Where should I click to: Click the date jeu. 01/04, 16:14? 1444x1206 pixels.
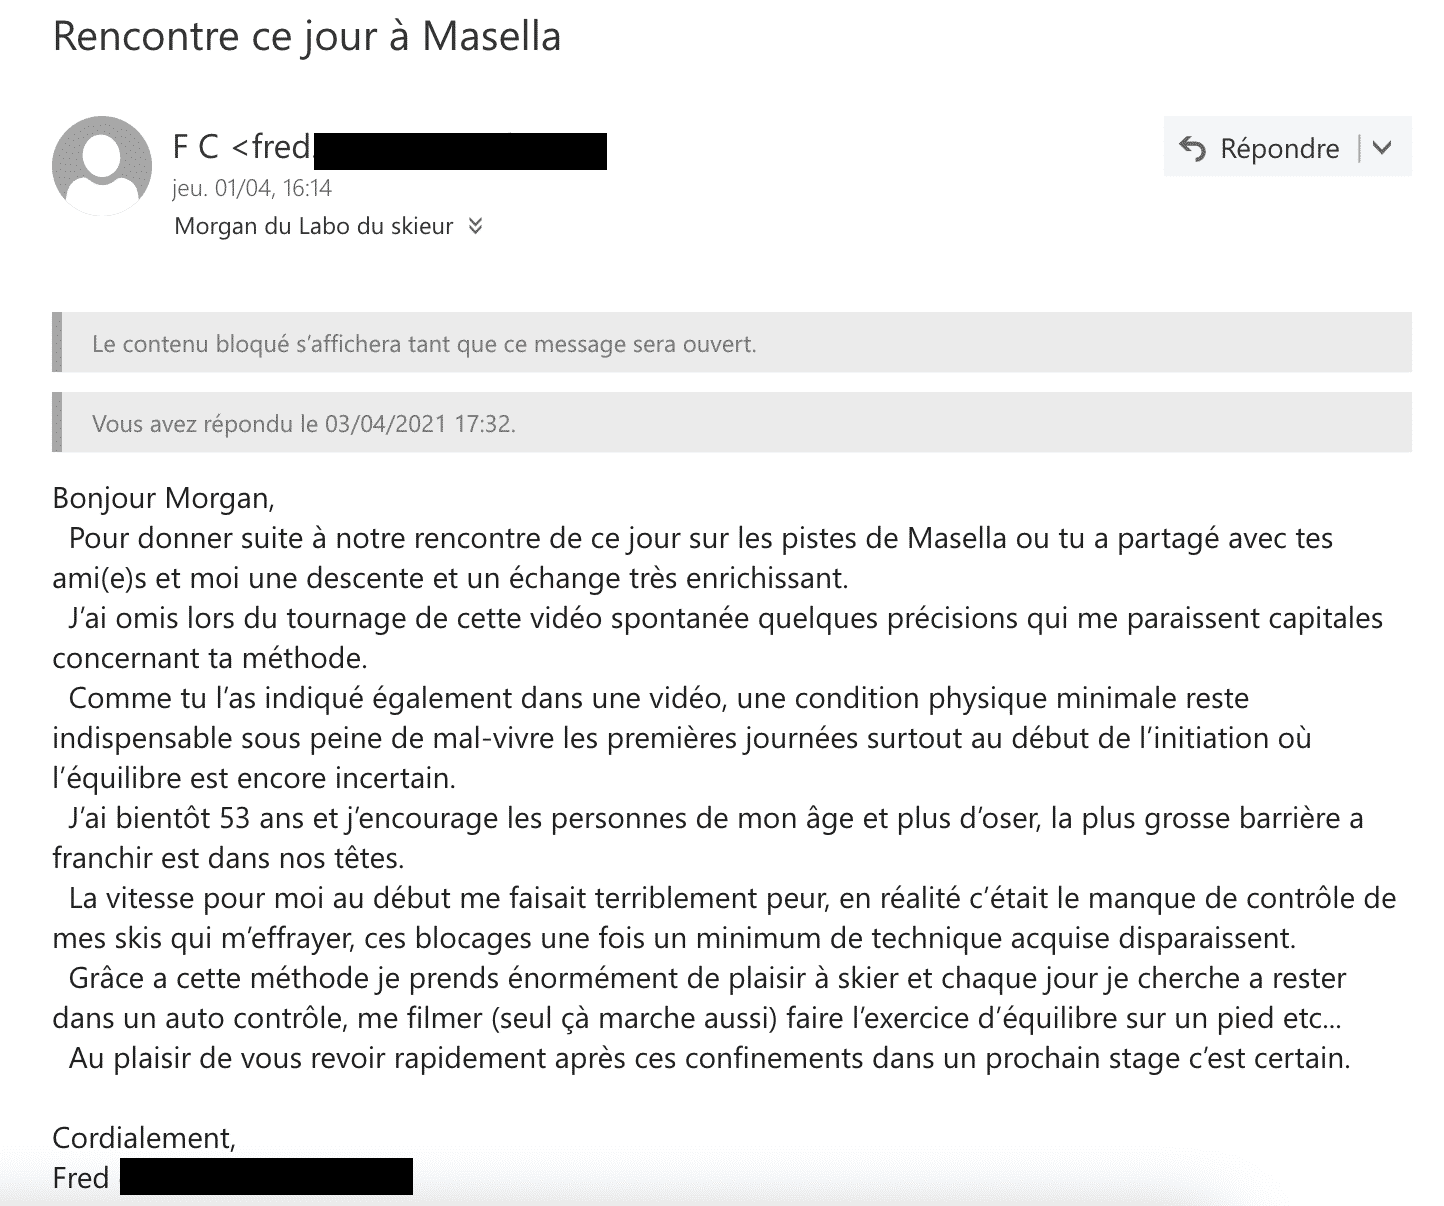(252, 188)
